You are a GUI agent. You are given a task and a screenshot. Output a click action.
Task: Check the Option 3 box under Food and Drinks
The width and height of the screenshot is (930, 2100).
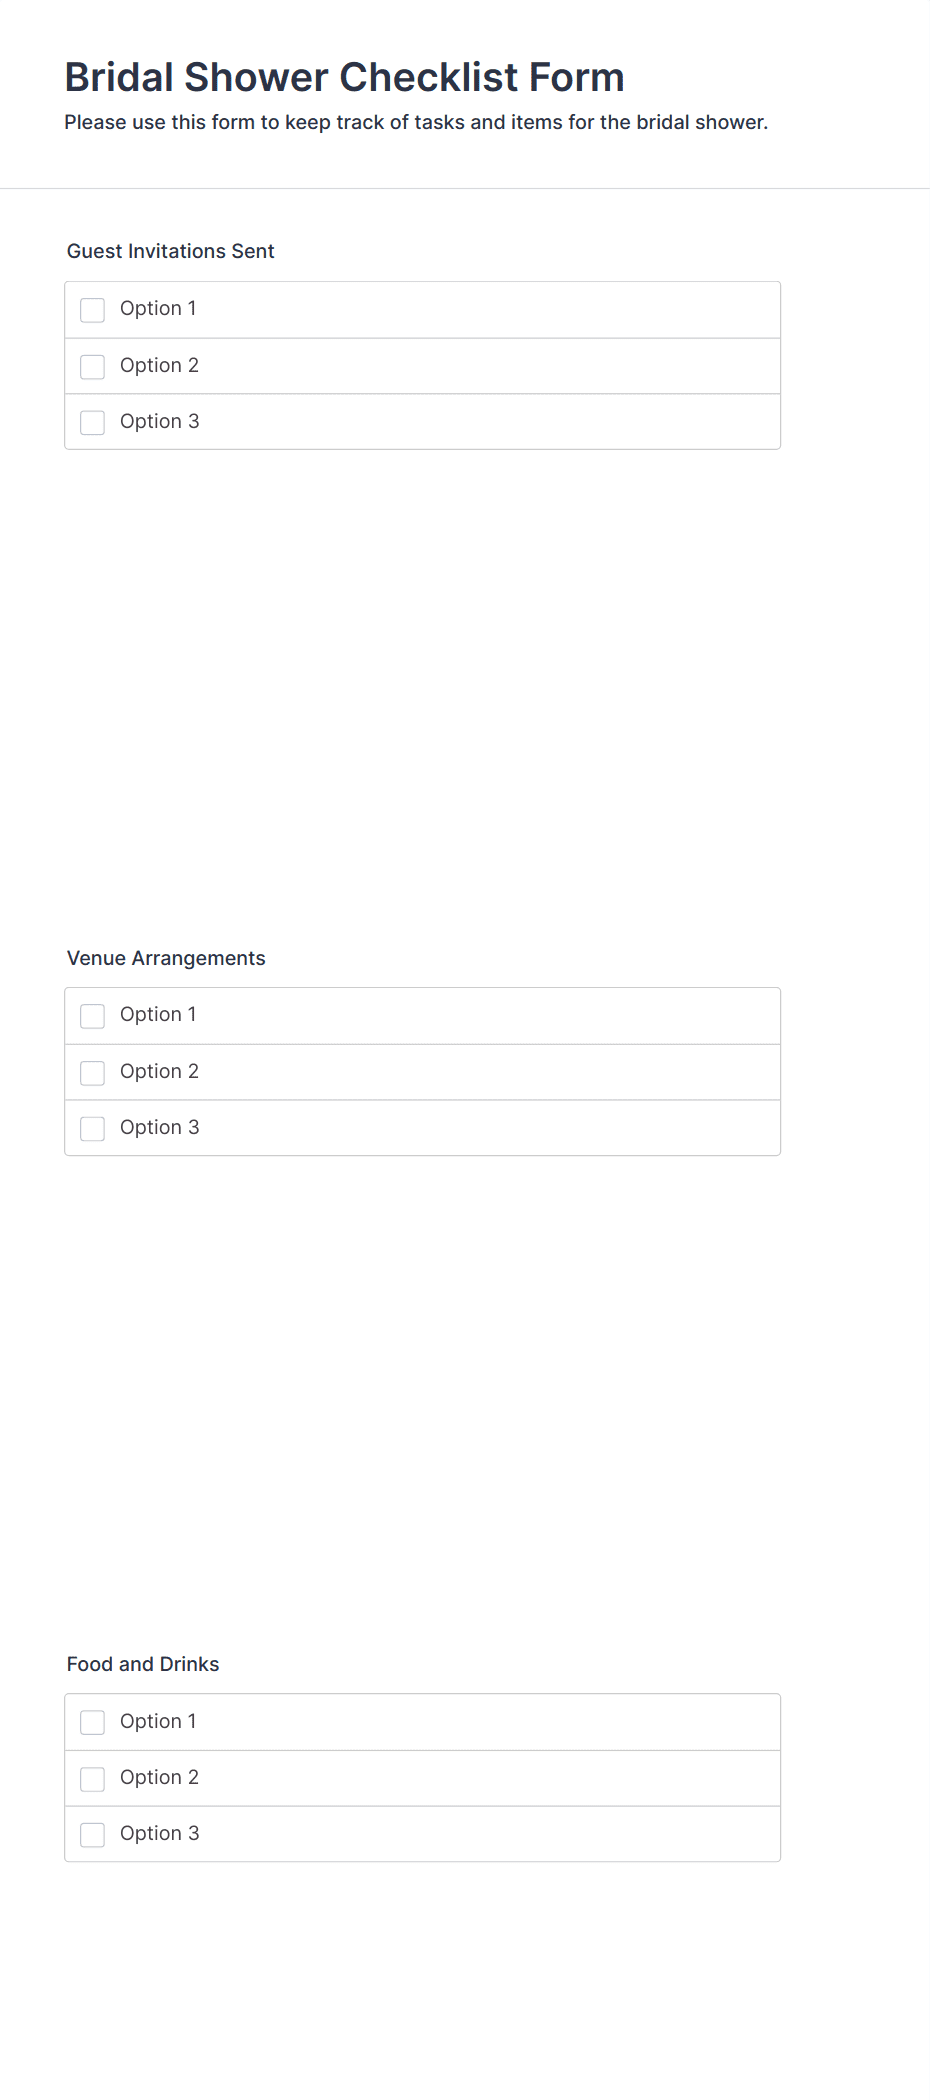pos(92,1835)
